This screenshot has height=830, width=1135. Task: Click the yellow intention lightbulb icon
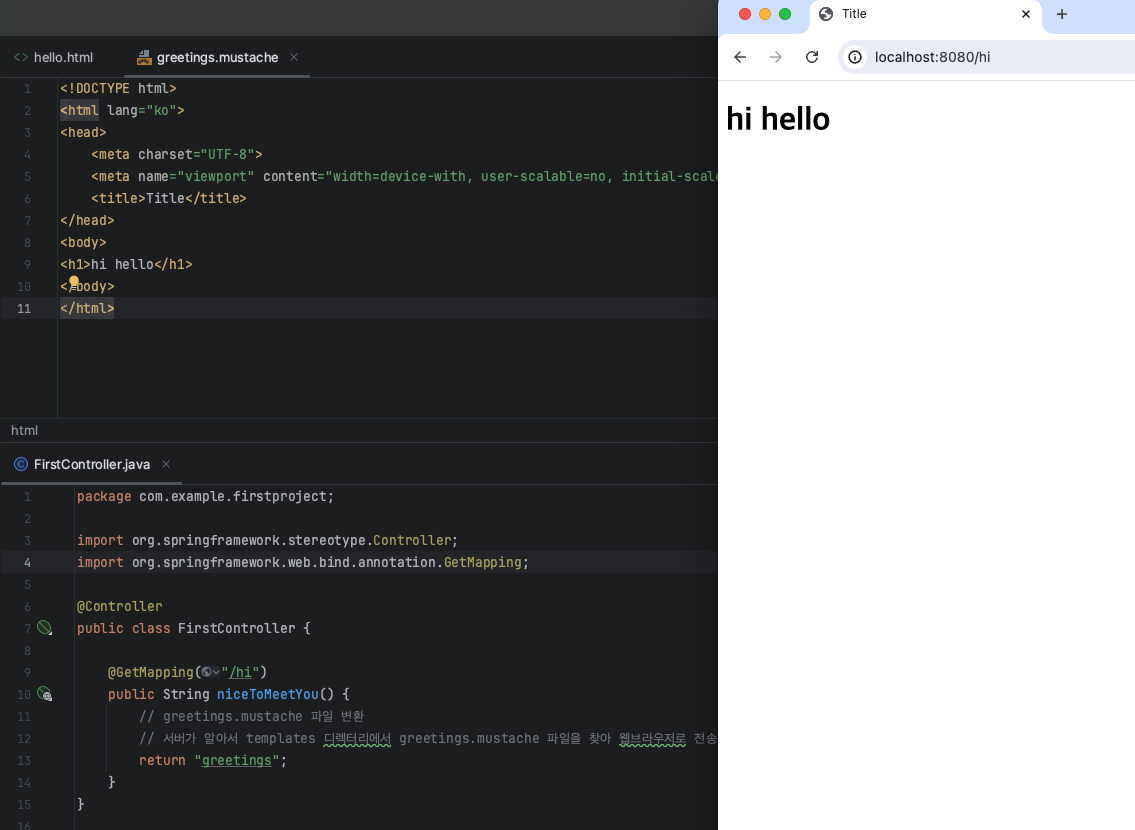click(x=74, y=281)
